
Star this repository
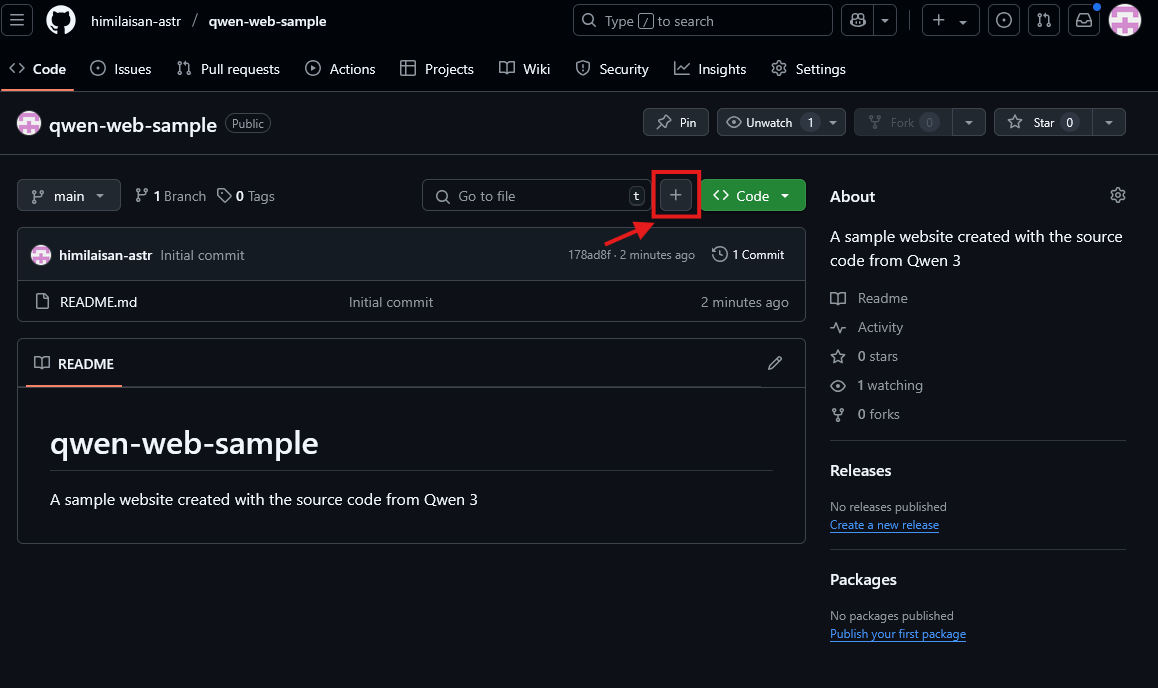click(x=1043, y=123)
